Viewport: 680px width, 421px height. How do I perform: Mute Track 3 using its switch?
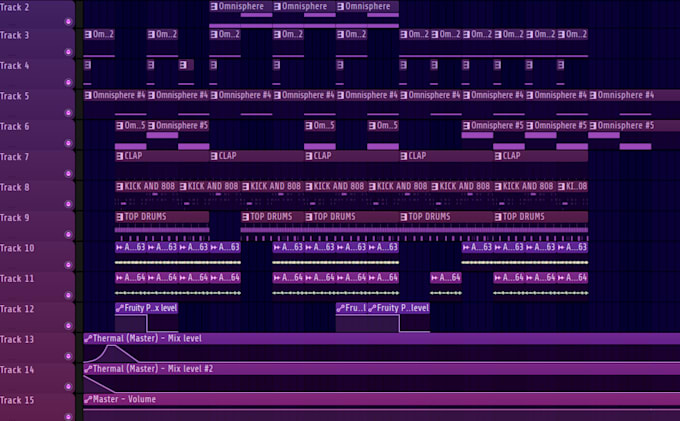point(68,52)
